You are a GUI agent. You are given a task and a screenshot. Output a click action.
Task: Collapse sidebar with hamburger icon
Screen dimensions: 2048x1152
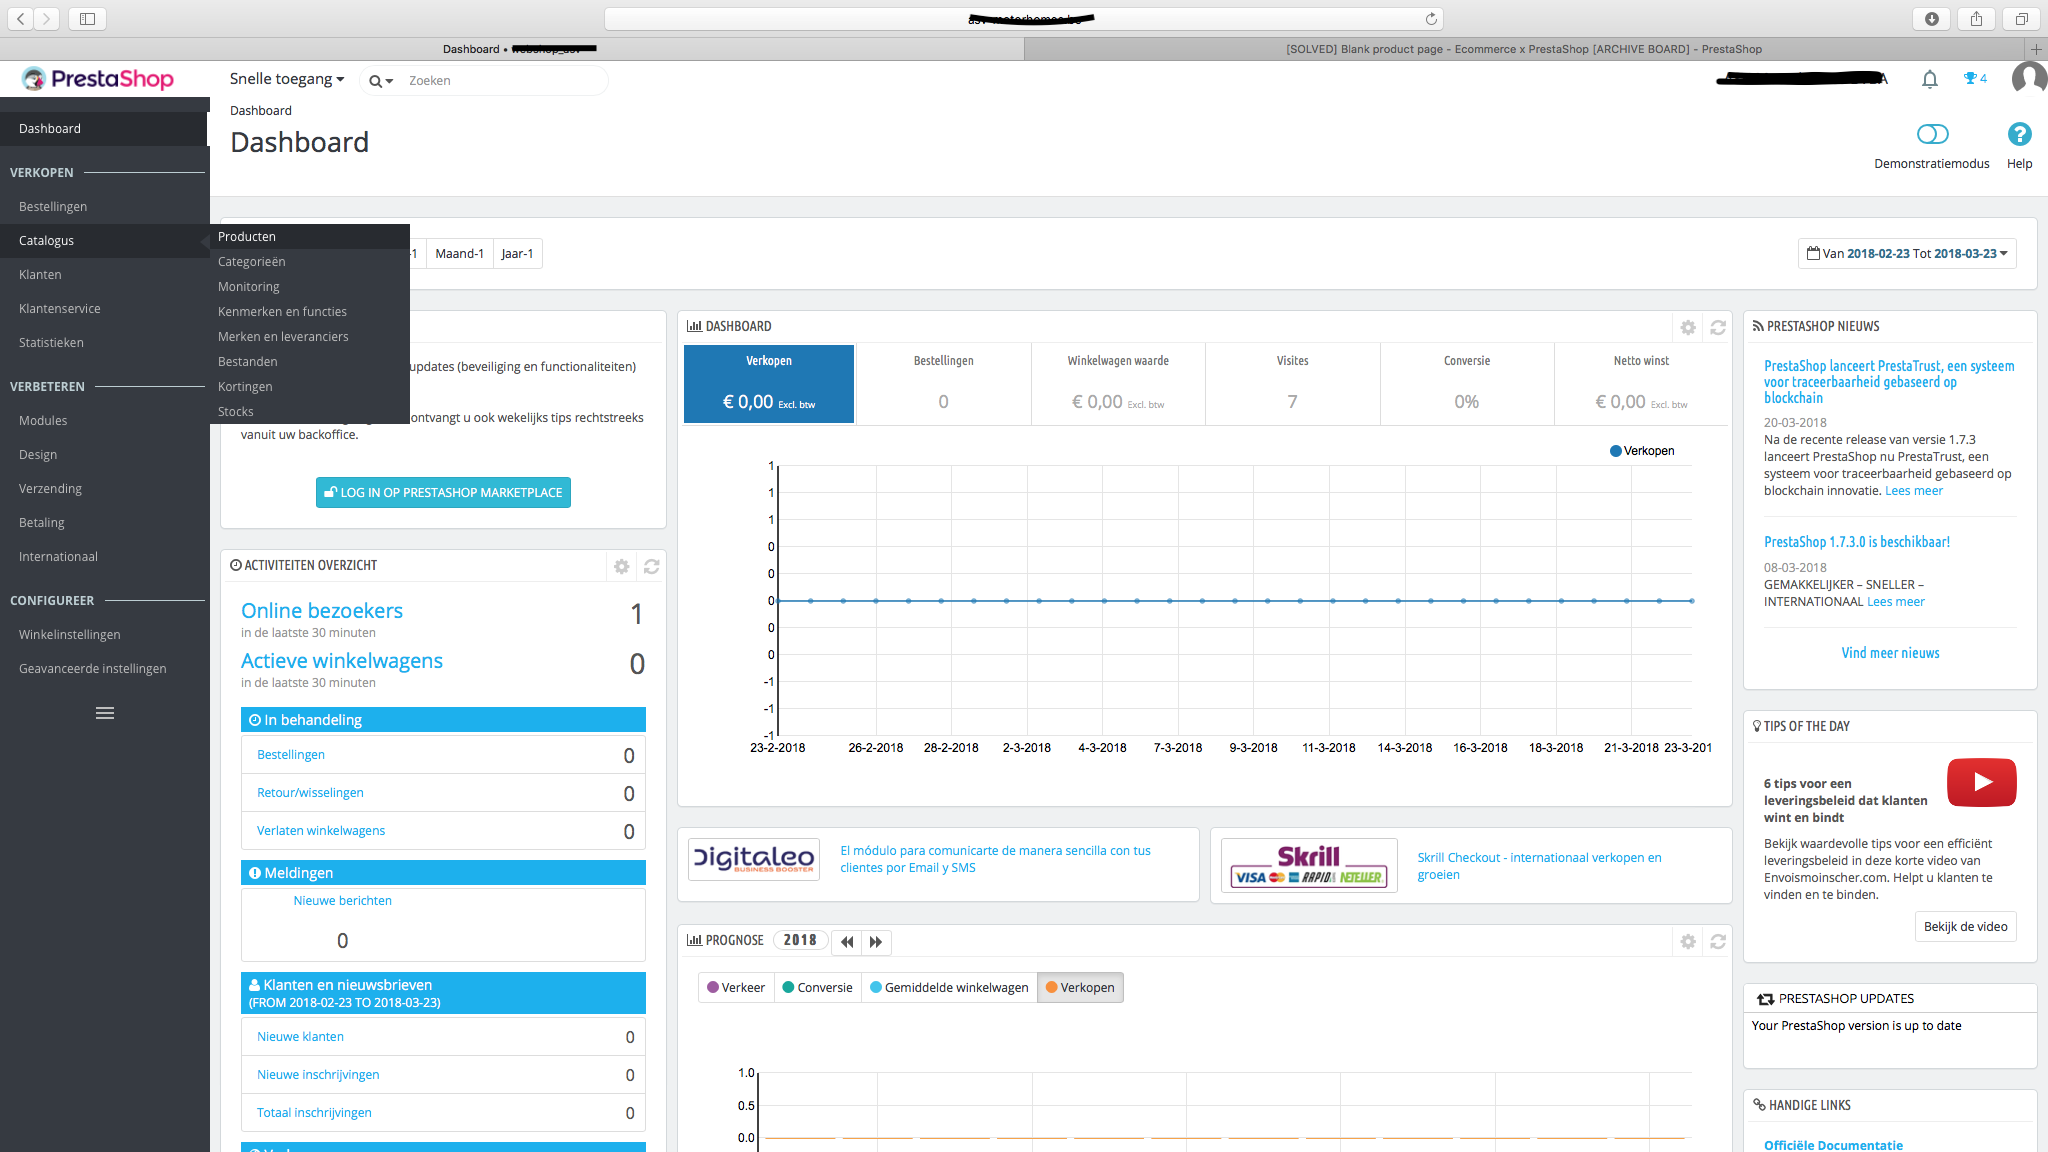click(x=104, y=713)
